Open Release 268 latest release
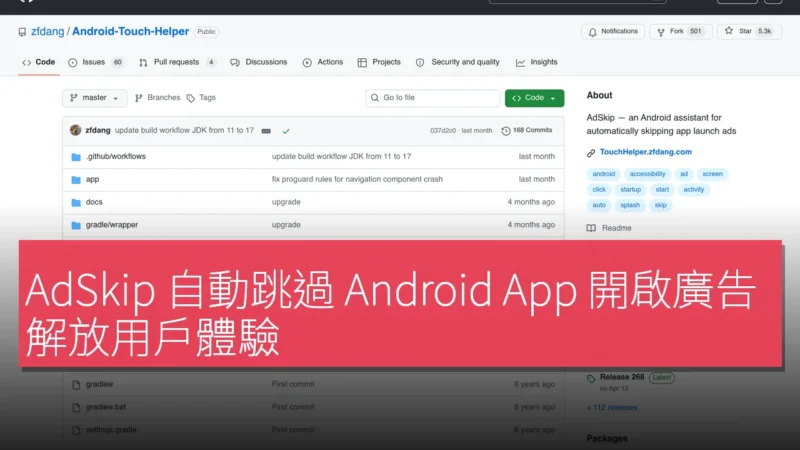Image resolution: width=800 pixels, height=450 pixels. (x=622, y=377)
